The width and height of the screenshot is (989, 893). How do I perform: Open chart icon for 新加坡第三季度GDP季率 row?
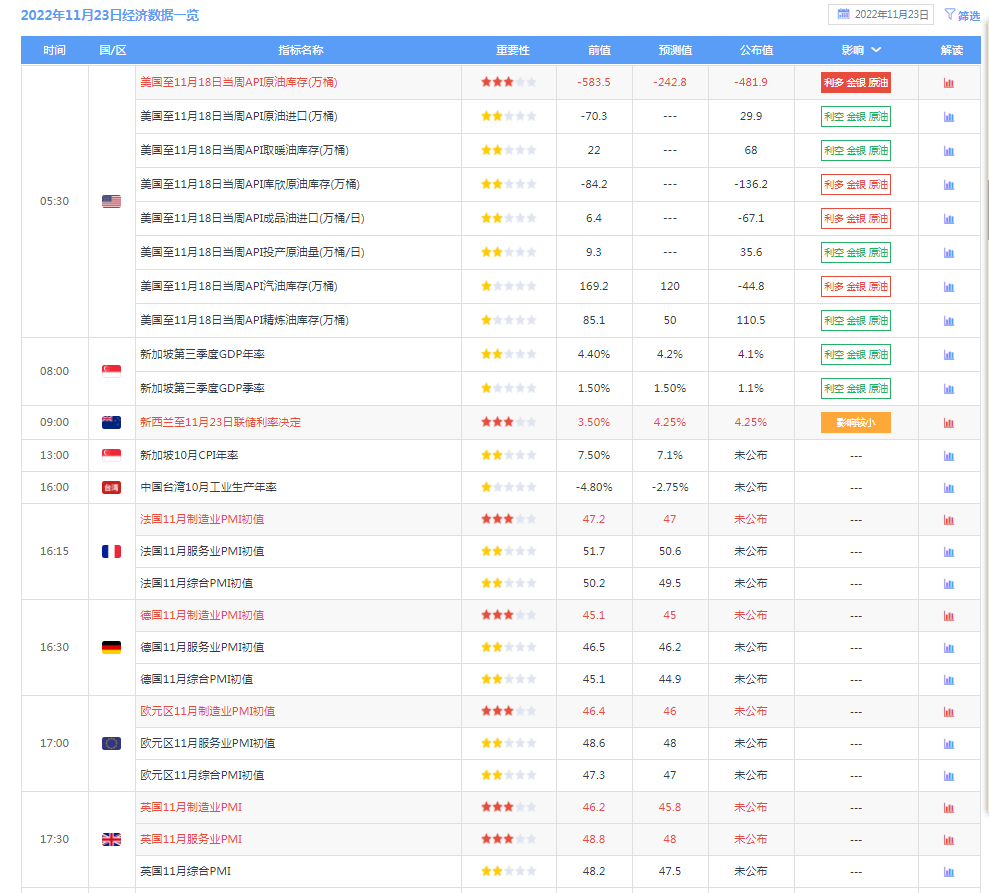pos(949,389)
